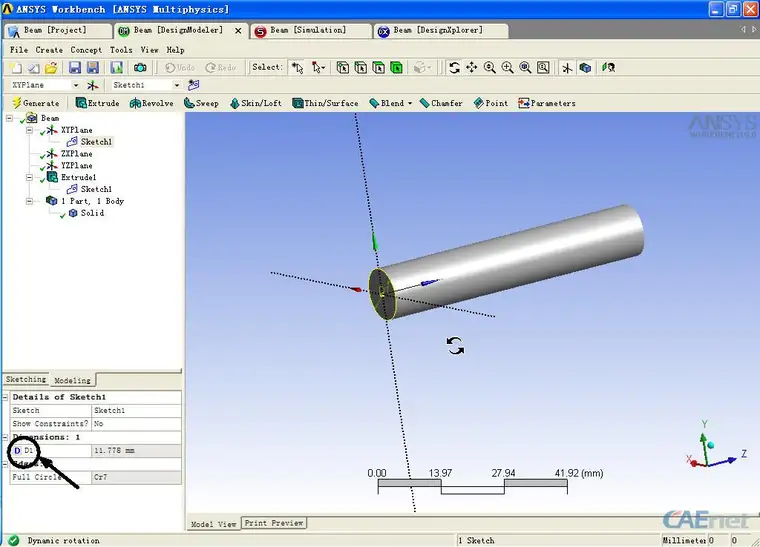Toggle the Display Model cube icon

tap(586, 67)
